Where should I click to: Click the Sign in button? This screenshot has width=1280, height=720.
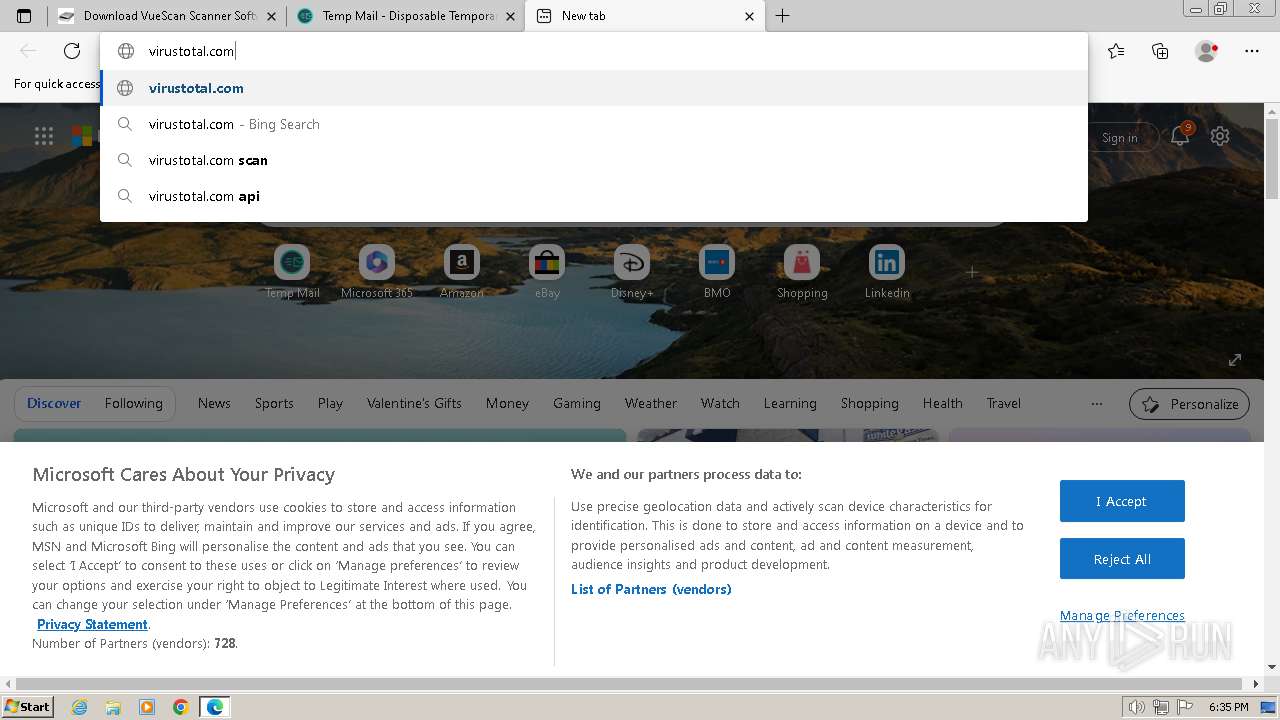point(1120,138)
